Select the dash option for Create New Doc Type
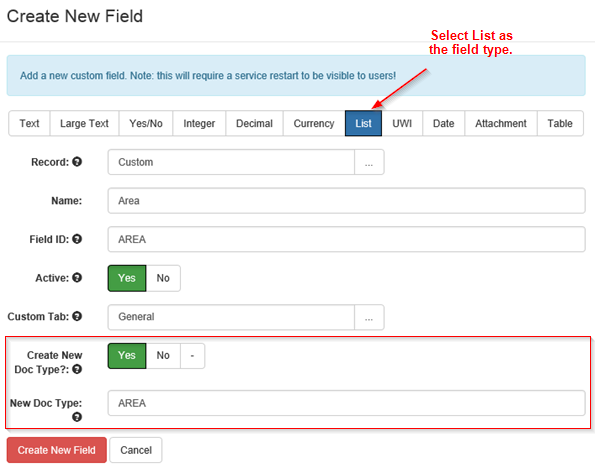This screenshot has width=595, height=469. [x=192, y=356]
